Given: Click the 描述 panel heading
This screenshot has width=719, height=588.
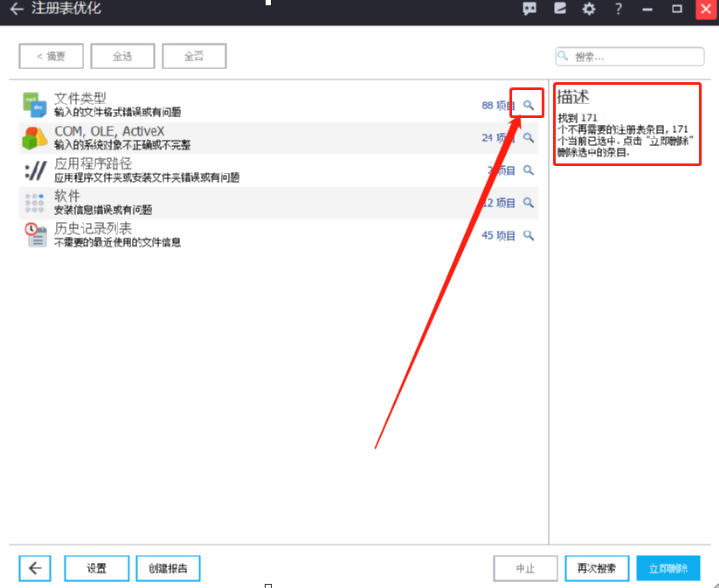Looking at the screenshot, I should (x=573, y=97).
